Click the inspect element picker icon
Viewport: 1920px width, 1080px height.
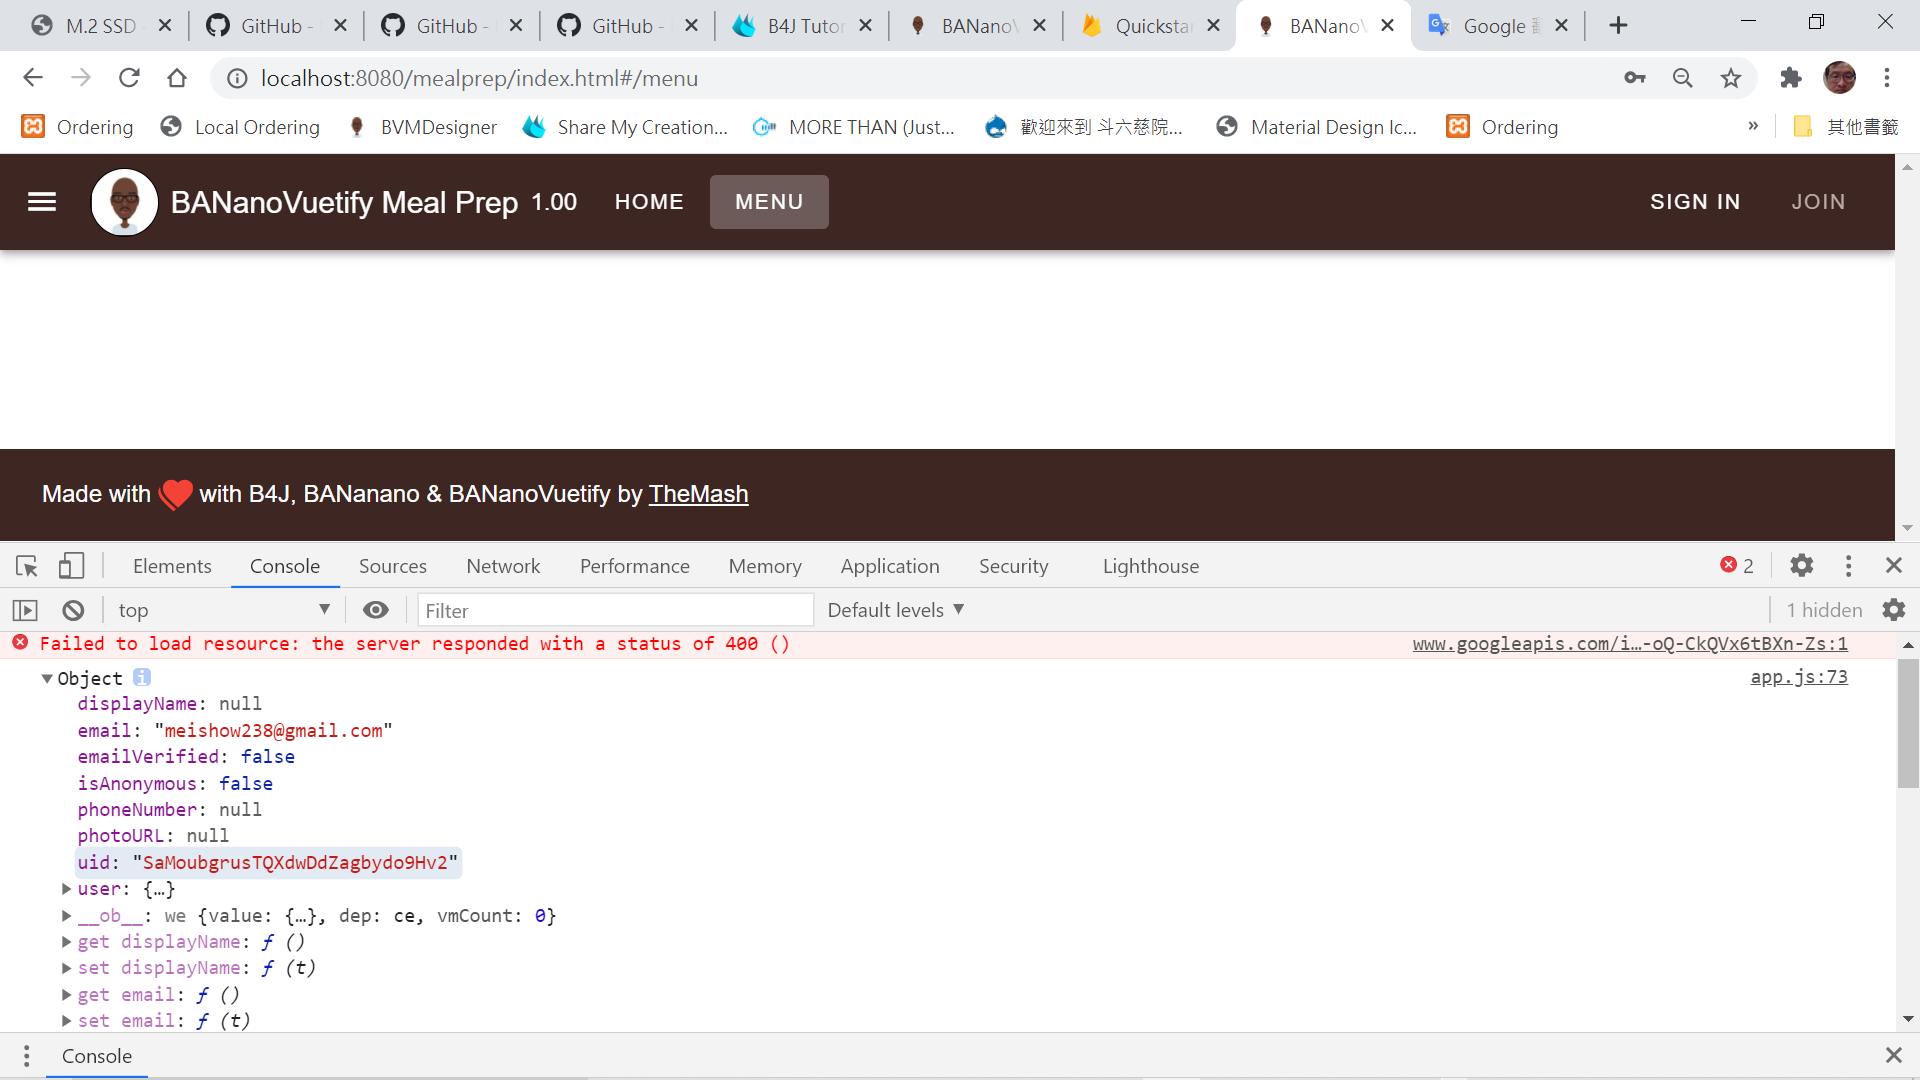27,566
